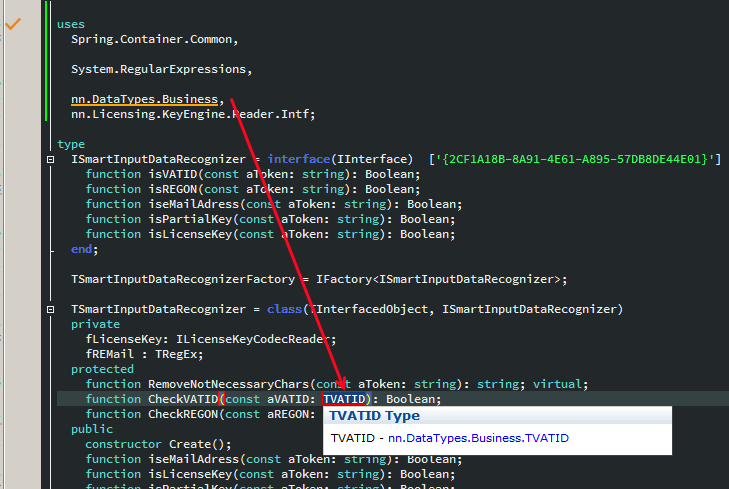Click the constructor Create declaration
Image resolution: width=729 pixels, height=489 pixels.
(158, 444)
